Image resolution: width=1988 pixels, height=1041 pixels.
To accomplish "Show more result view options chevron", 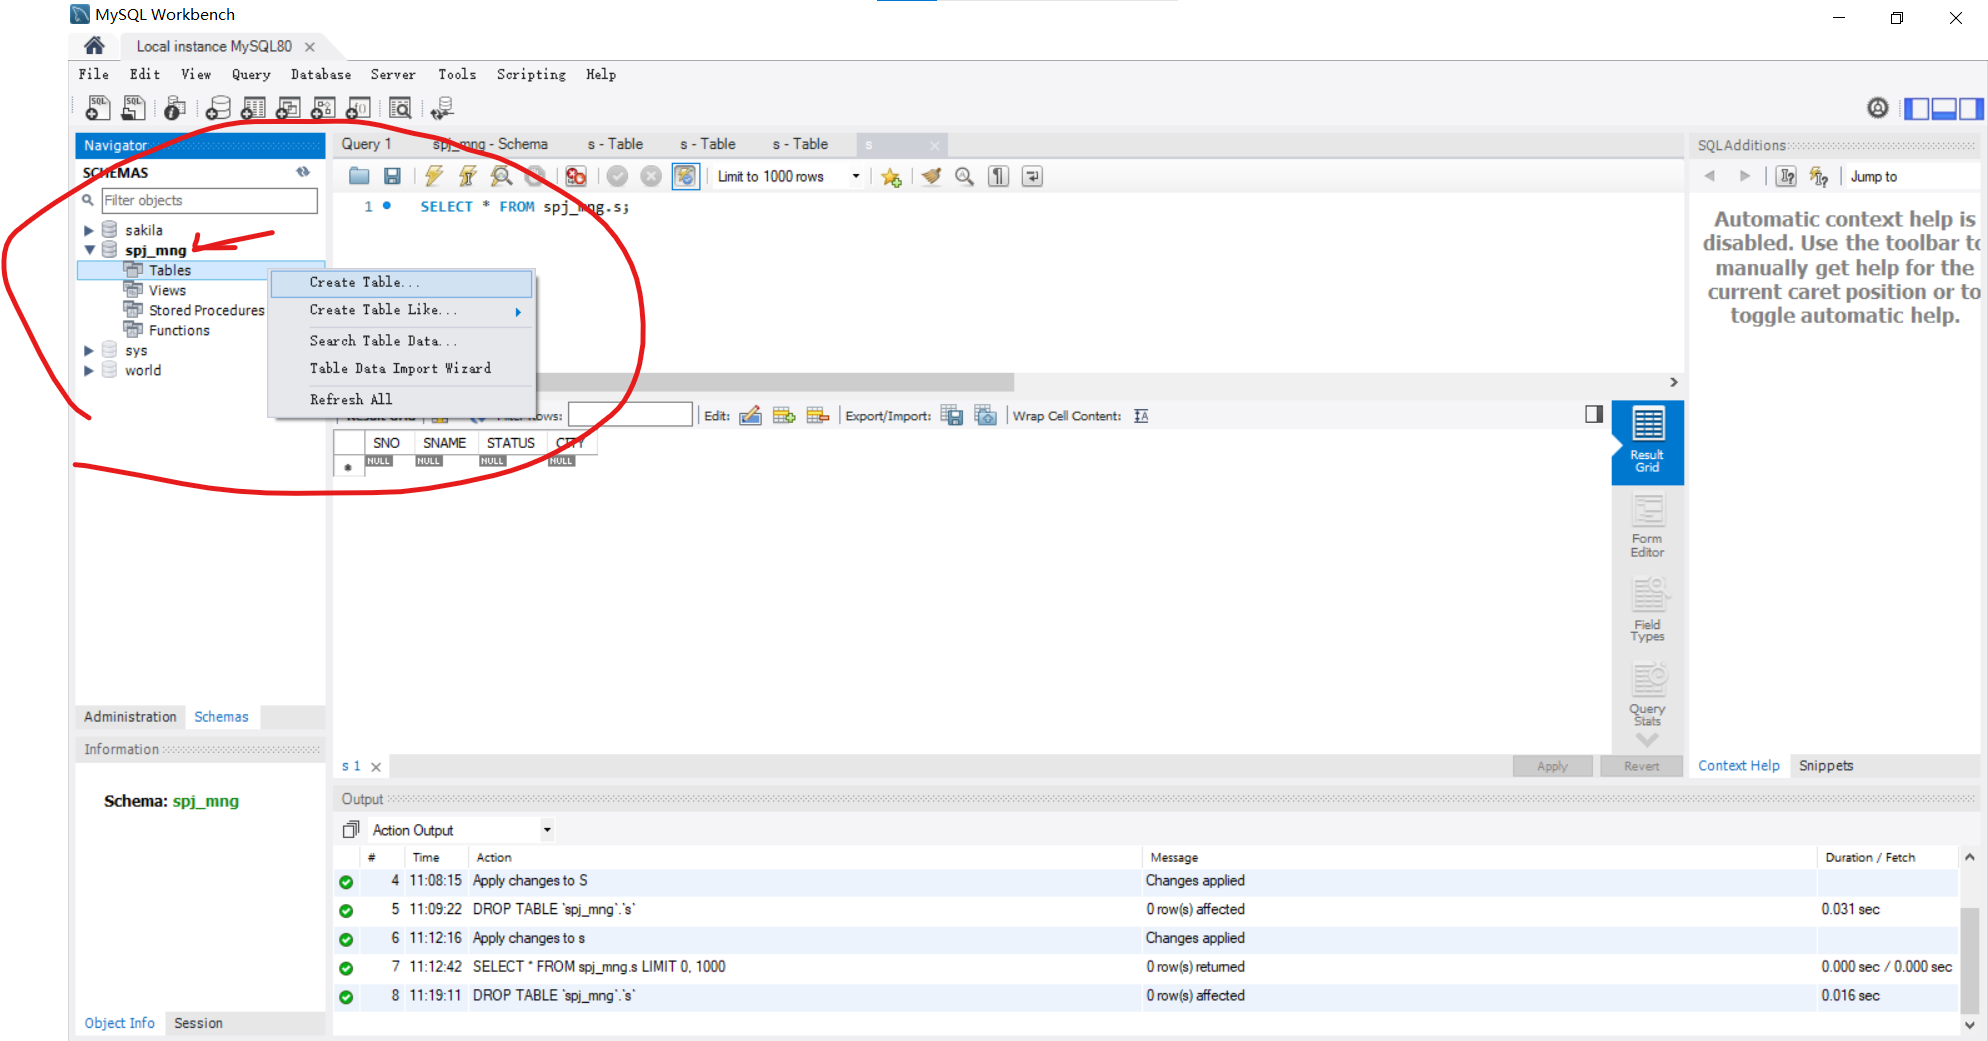I will pos(1647,740).
